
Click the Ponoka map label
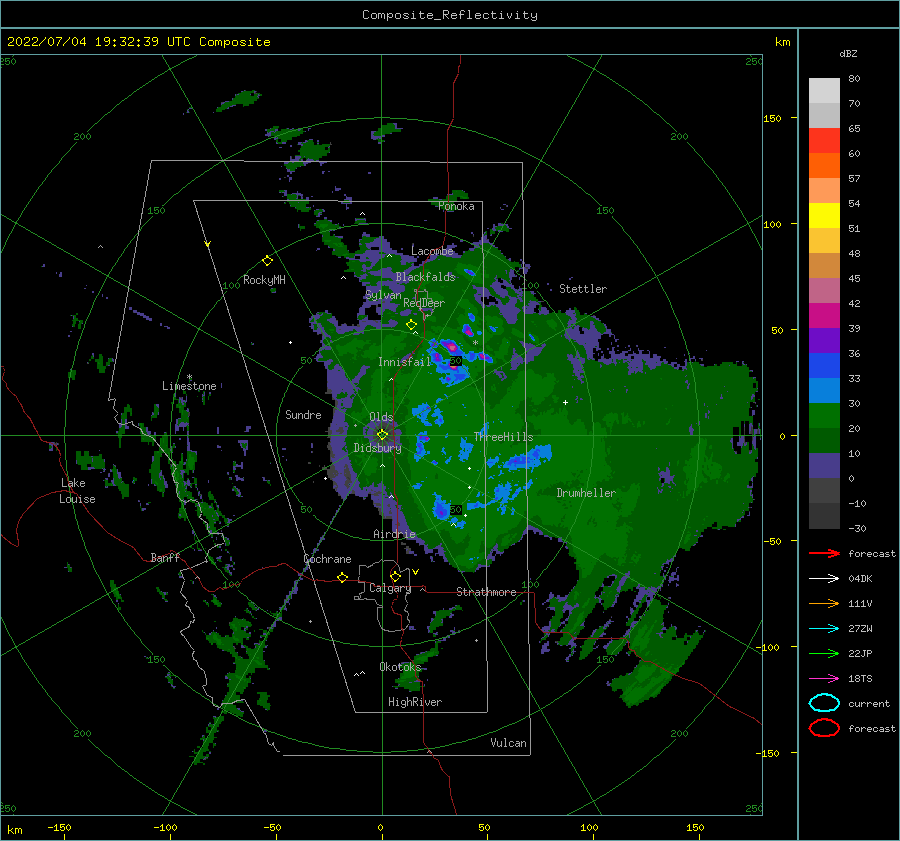pos(456,206)
